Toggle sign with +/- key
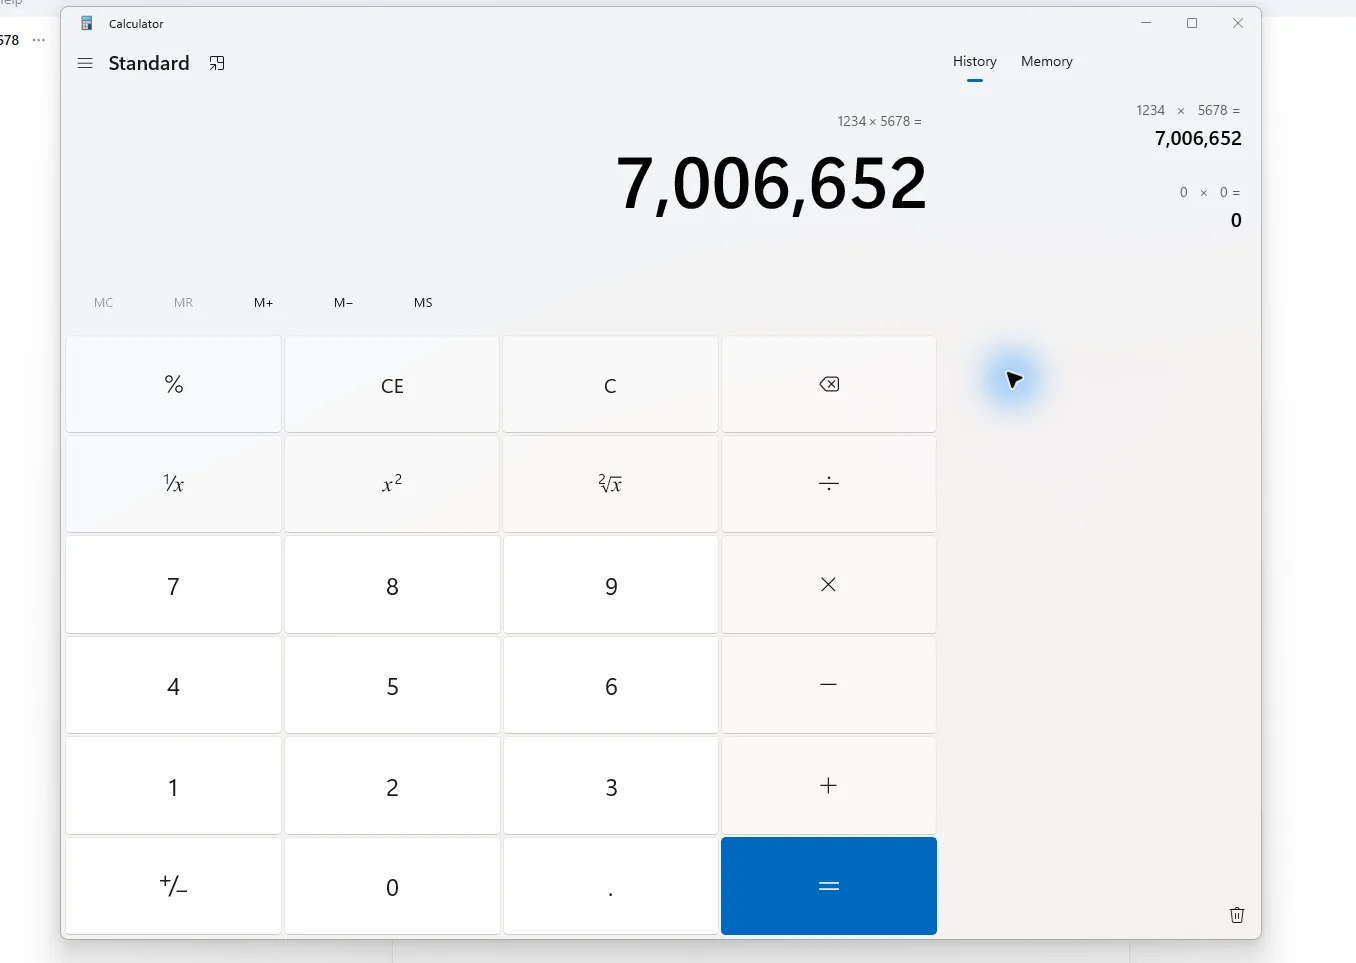 click(174, 886)
